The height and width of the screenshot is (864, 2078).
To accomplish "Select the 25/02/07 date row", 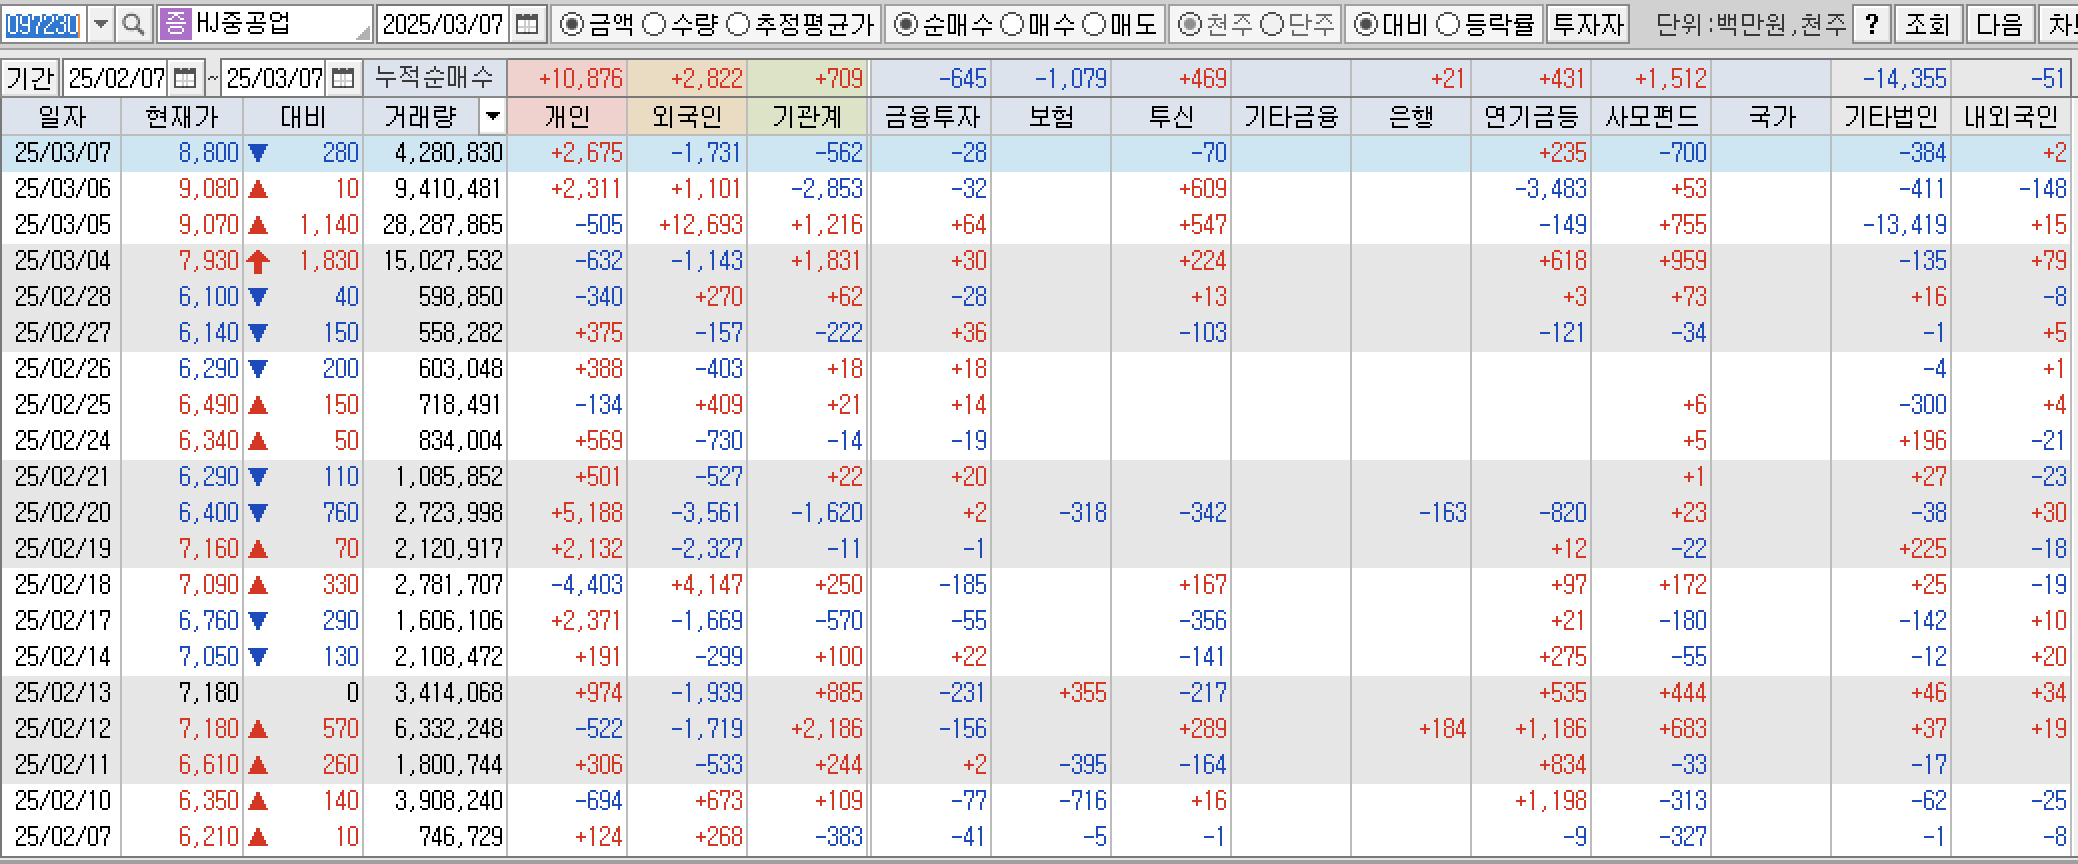I will click(1036, 837).
